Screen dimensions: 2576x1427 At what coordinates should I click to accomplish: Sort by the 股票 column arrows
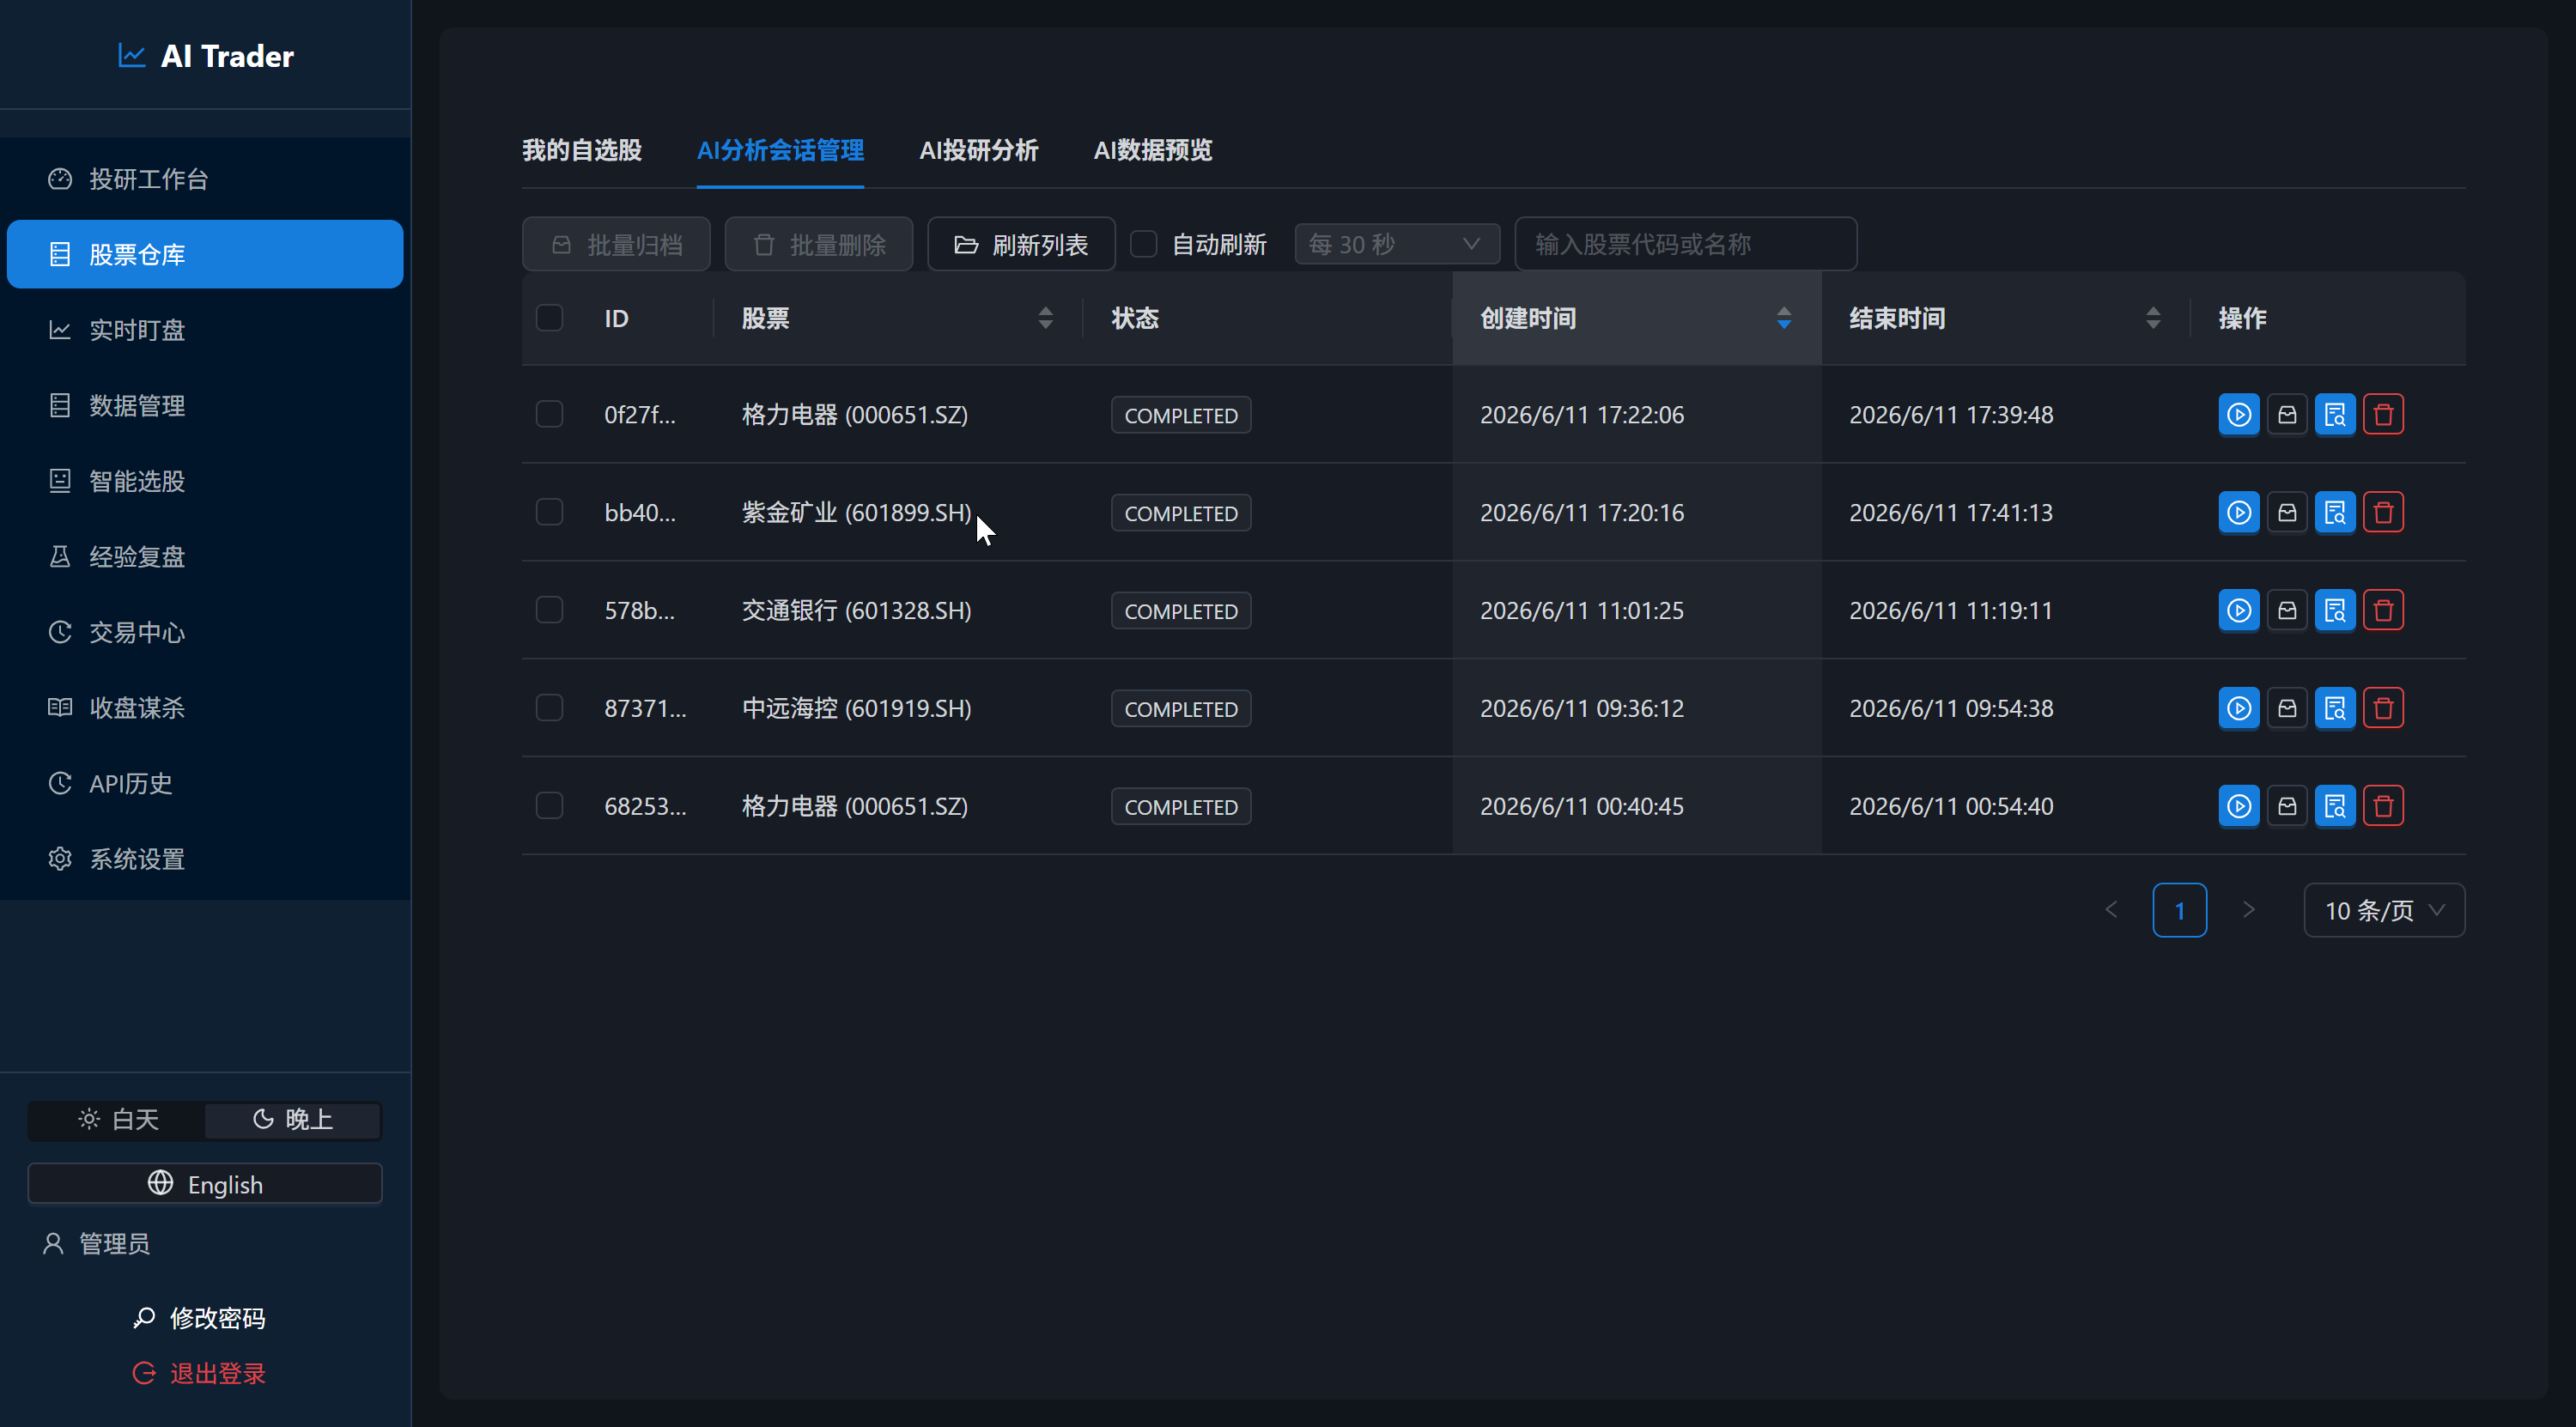coord(1045,318)
